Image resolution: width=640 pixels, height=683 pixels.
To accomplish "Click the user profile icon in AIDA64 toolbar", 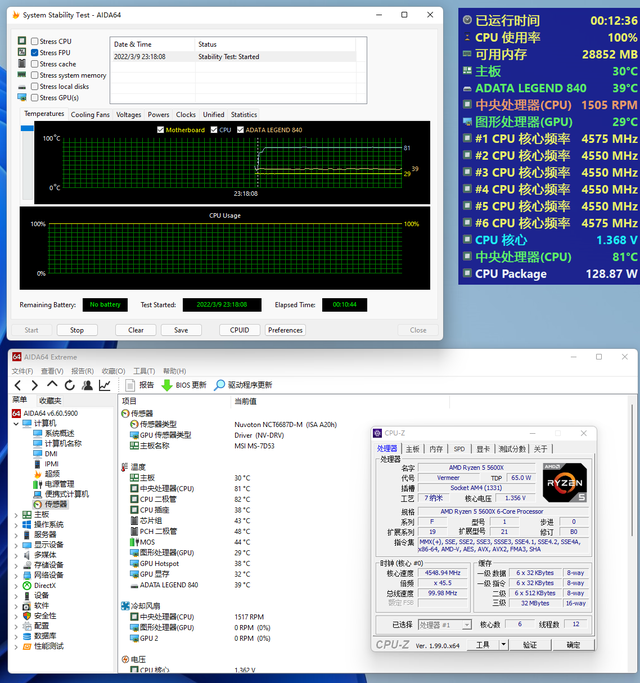I will (x=87, y=385).
